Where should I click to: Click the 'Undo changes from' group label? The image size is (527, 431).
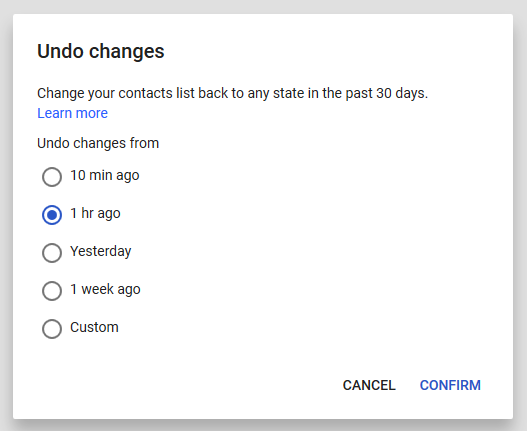[x=98, y=143]
